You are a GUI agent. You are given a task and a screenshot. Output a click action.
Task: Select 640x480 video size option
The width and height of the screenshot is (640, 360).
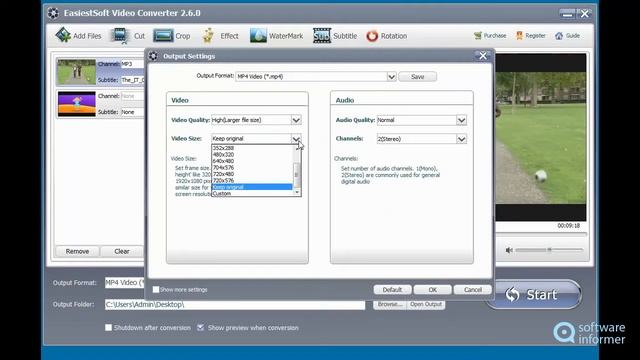click(252, 161)
